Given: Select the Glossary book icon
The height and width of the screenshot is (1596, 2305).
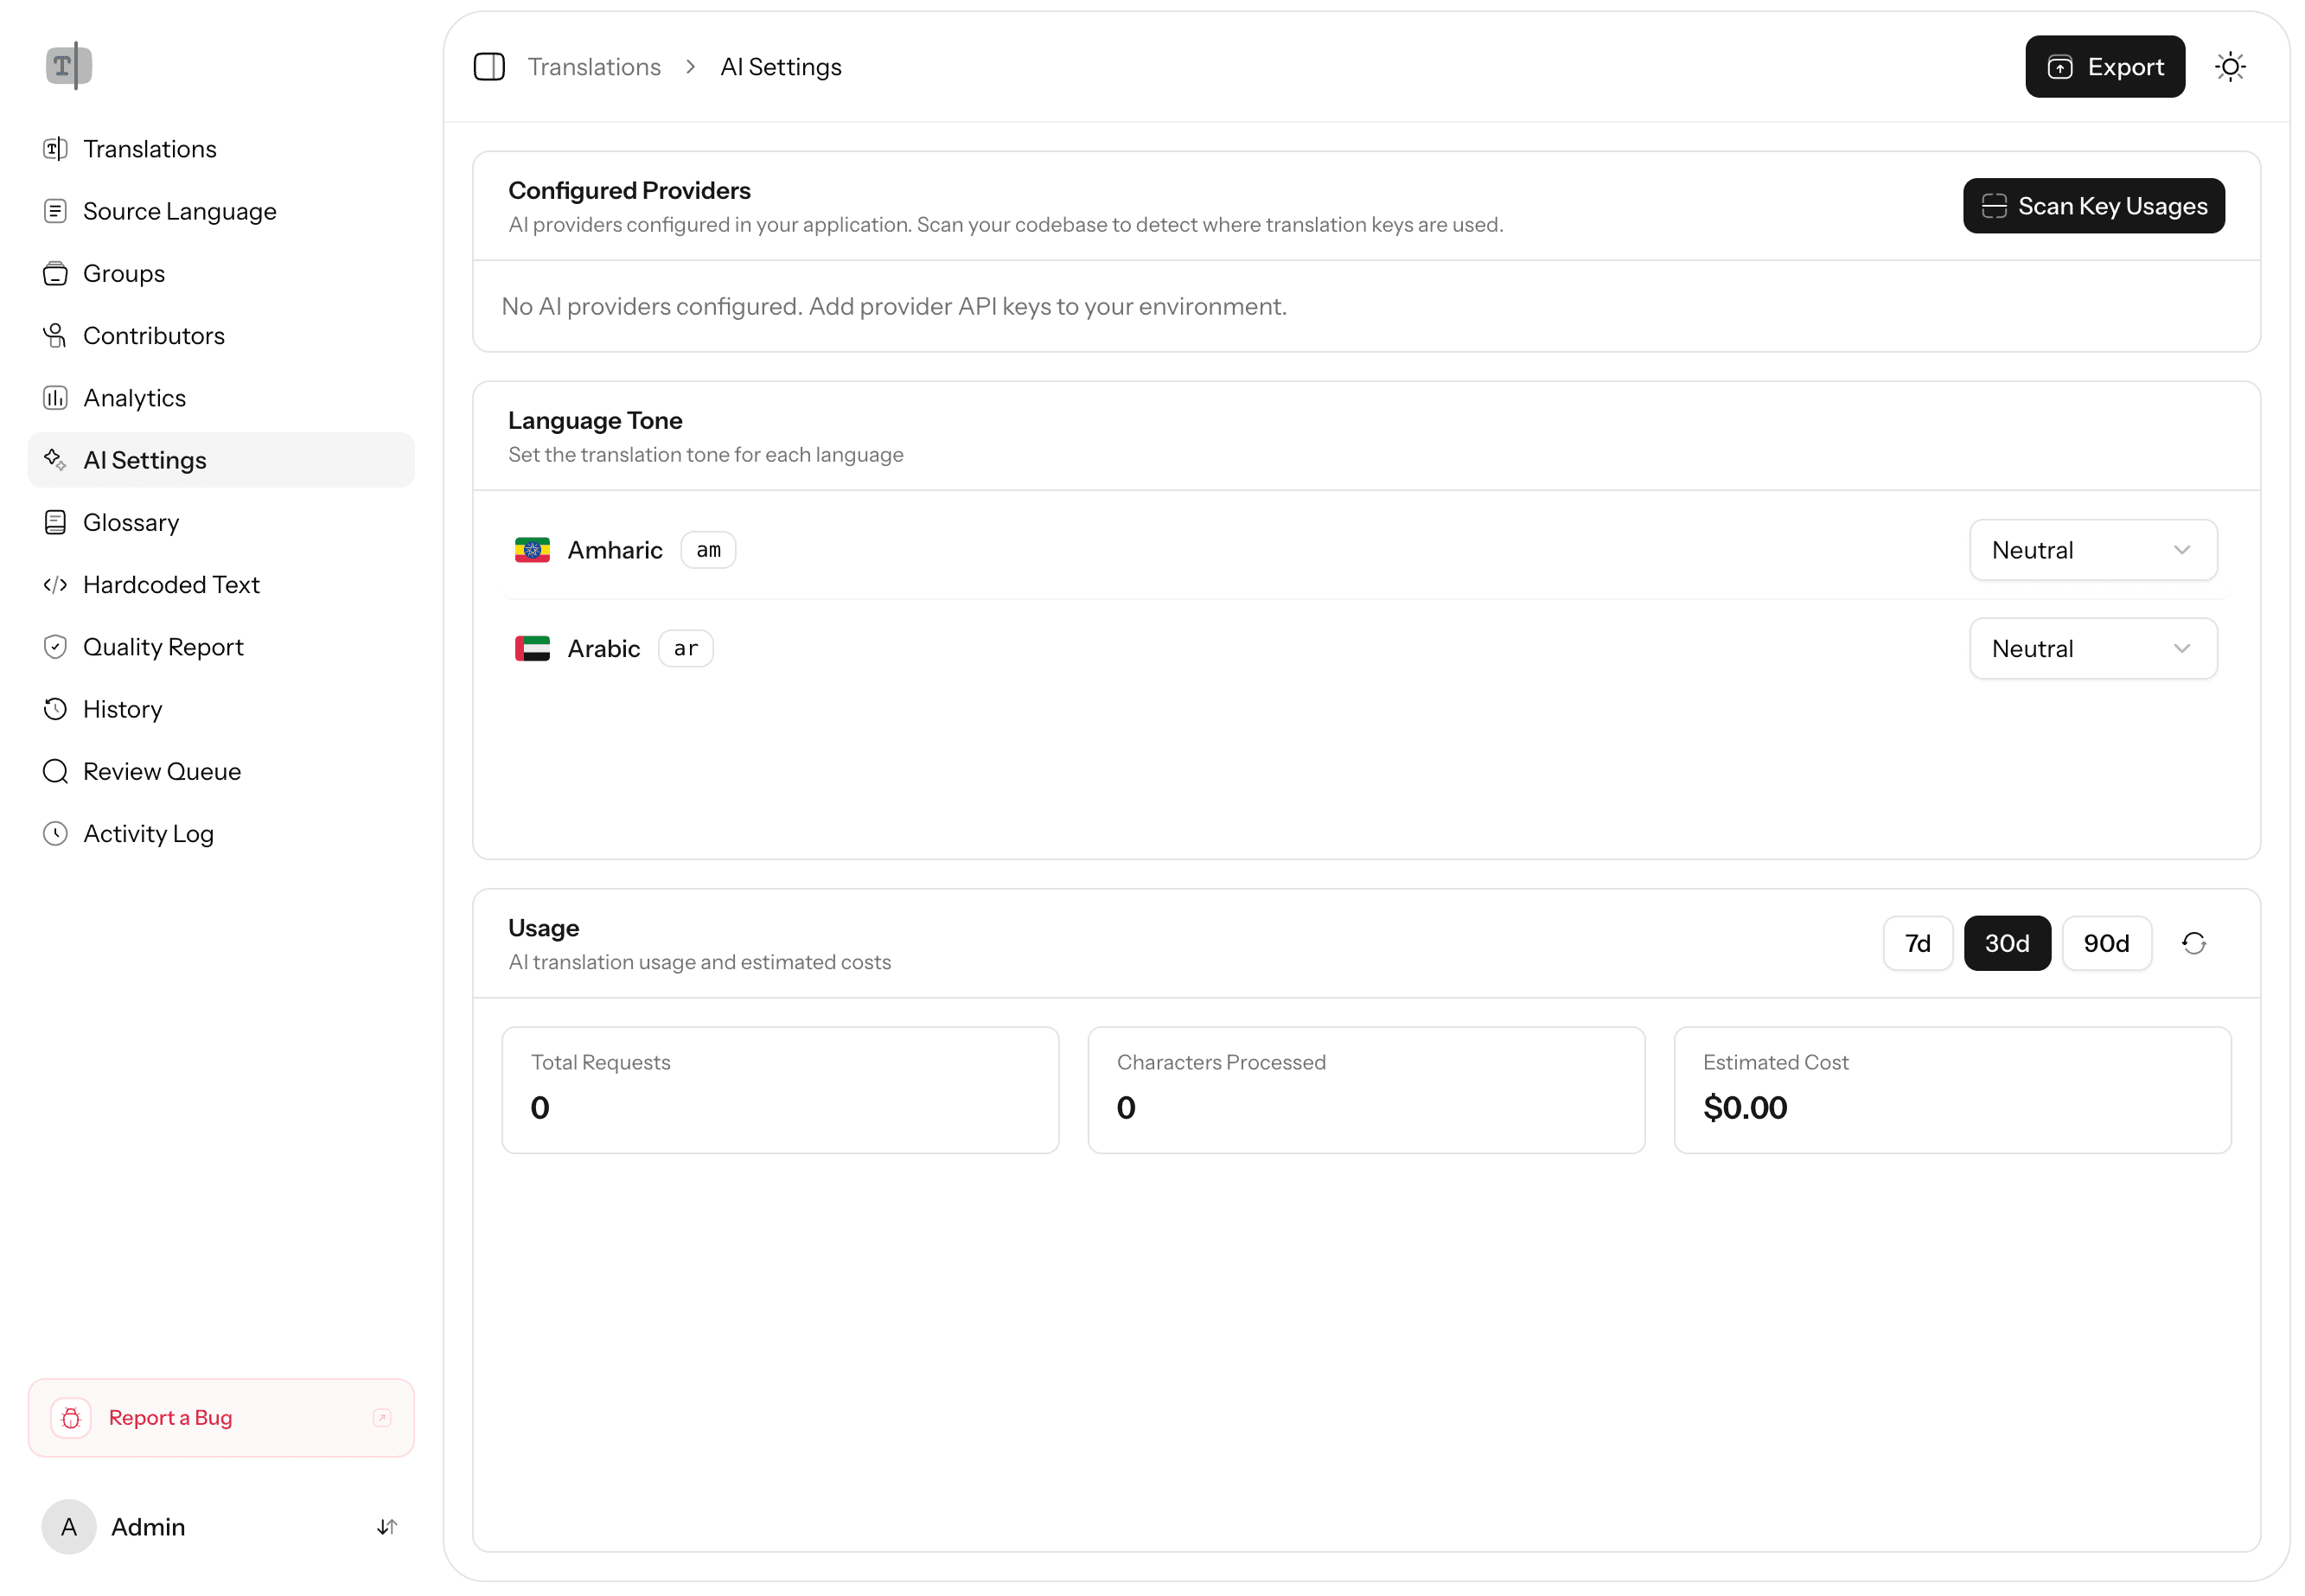Looking at the screenshot, I should click(x=55, y=521).
